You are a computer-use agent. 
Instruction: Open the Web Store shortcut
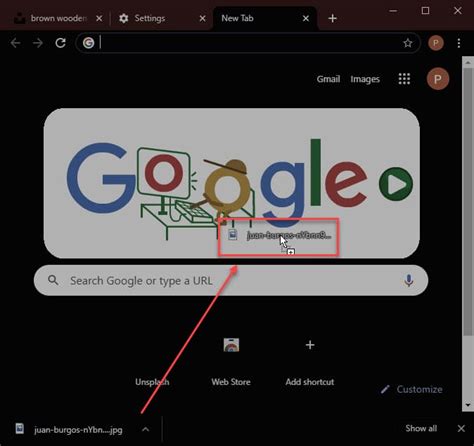coord(231,362)
